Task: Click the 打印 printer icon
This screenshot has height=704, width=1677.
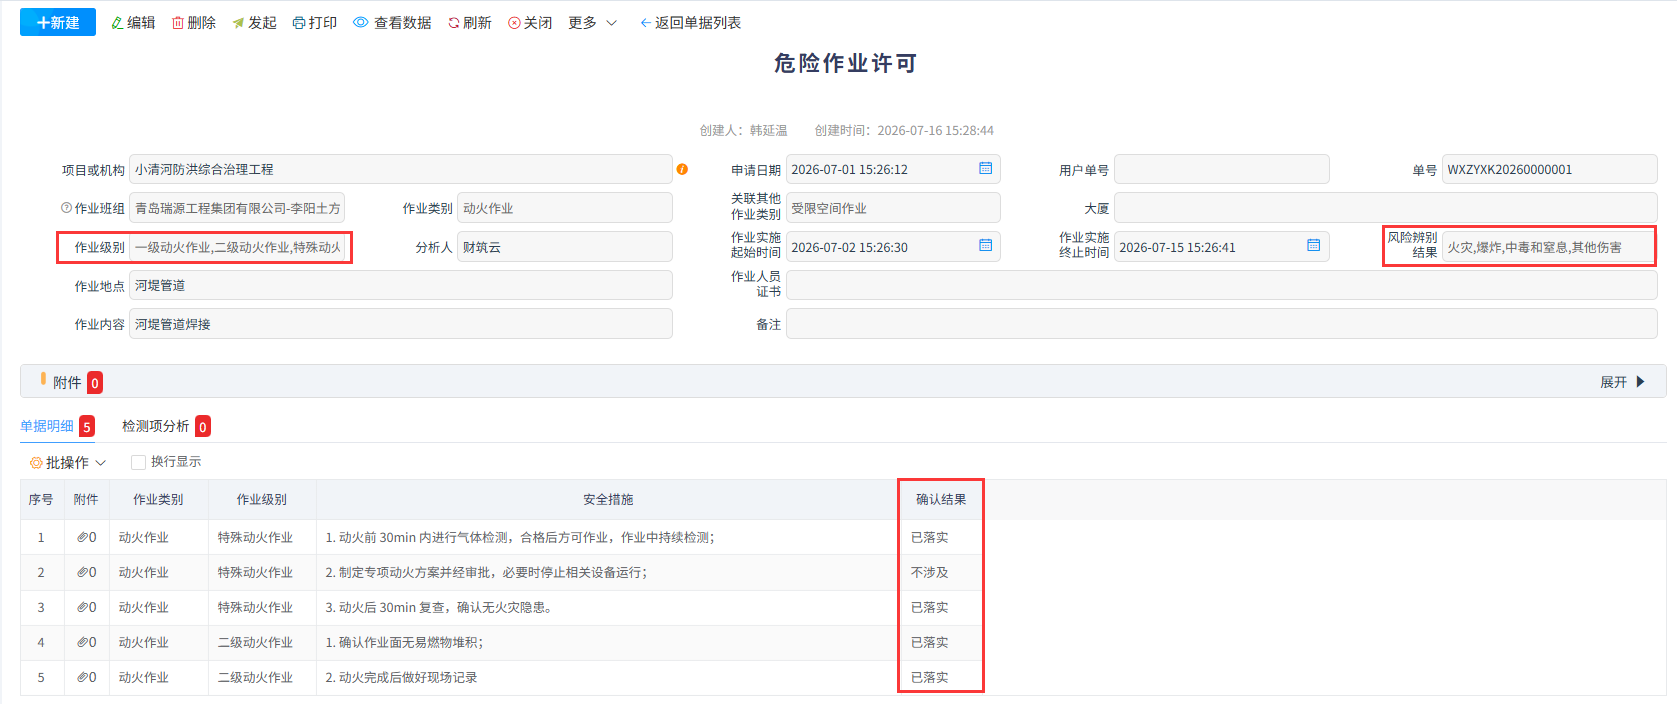Action: [x=299, y=23]
